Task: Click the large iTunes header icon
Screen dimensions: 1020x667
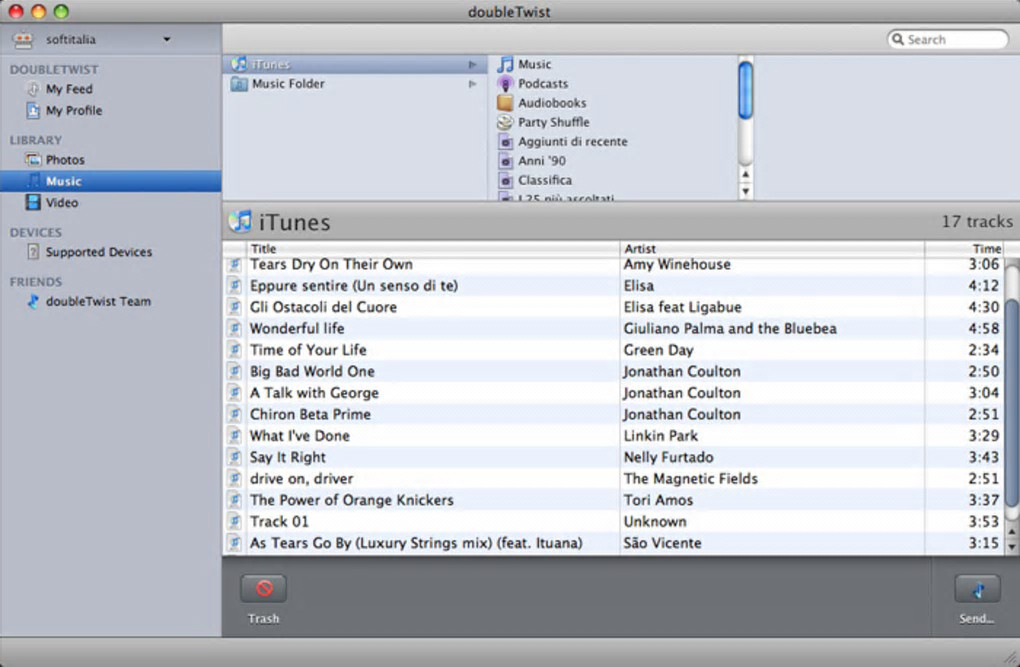Action: (240, 222)
